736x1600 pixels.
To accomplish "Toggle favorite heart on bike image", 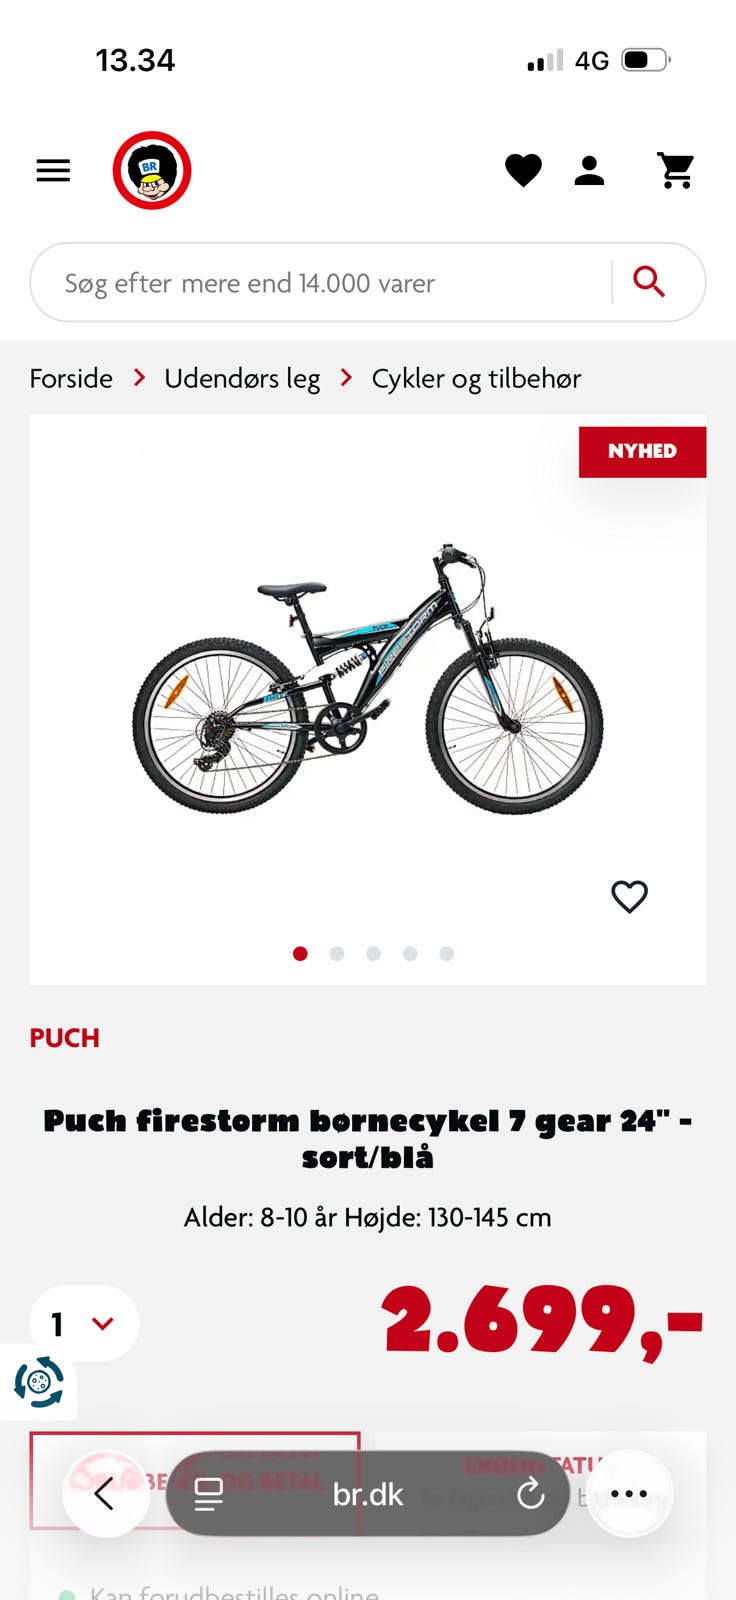I will pos(629,896).
